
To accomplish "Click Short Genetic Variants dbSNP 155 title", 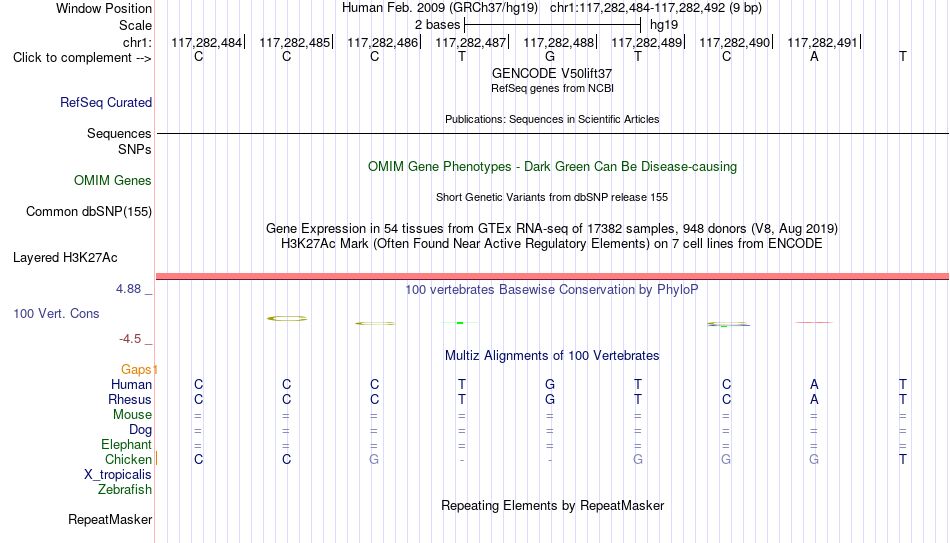I will click(552, 198).
